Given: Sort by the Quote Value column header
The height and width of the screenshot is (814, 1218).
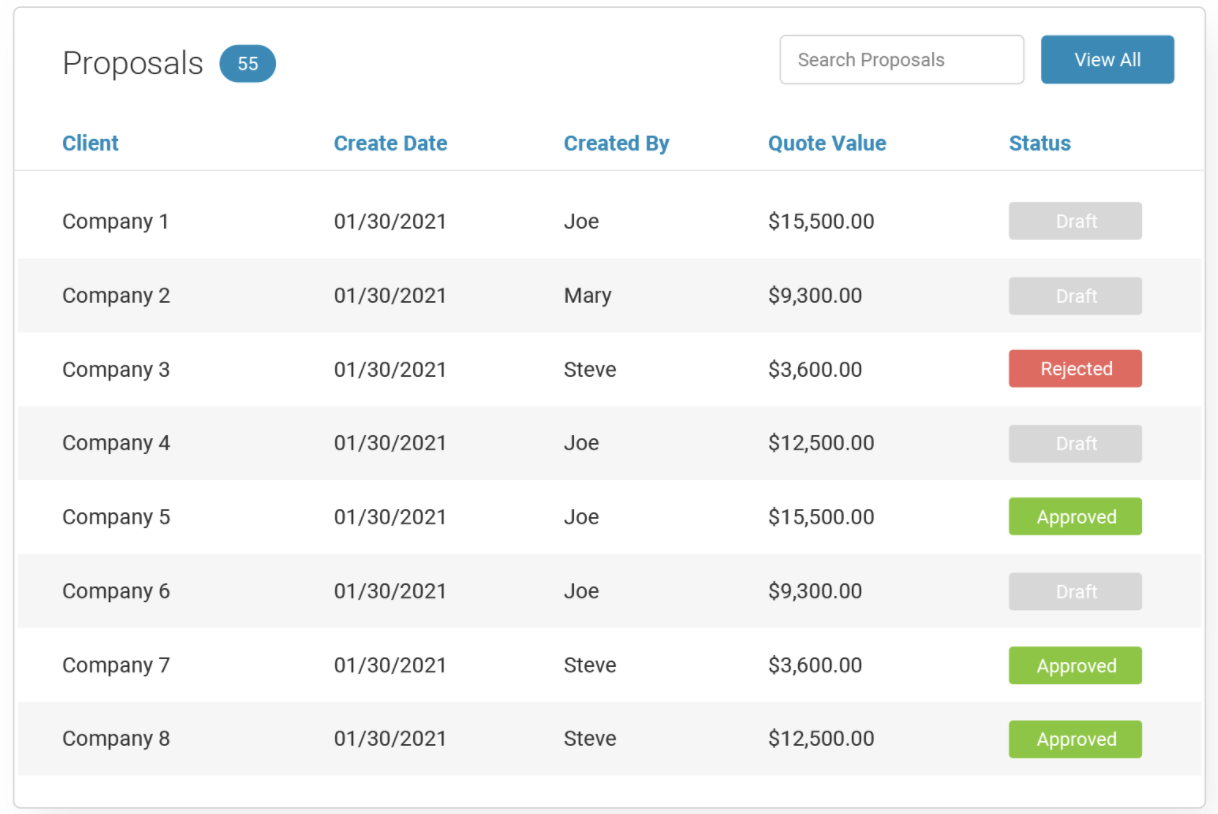Looking at the screenshot, I should point(827,143).
